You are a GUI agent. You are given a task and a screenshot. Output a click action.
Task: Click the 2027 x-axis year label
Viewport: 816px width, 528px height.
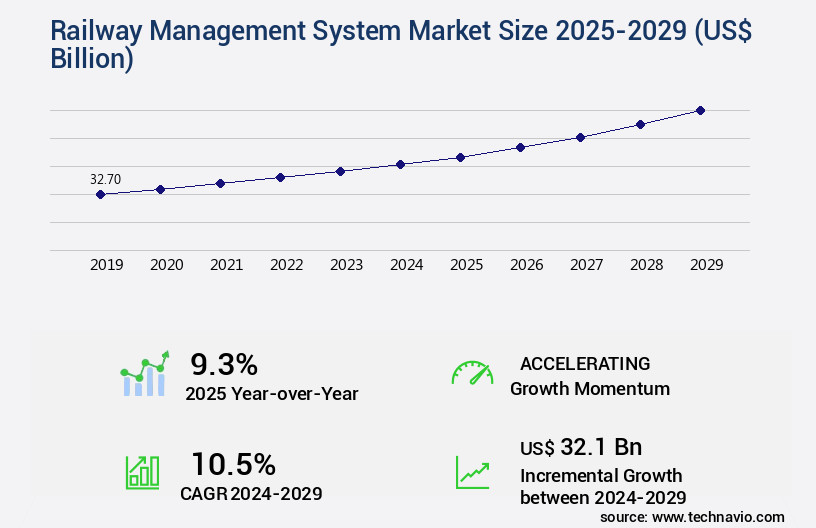(x=586, y=265)
